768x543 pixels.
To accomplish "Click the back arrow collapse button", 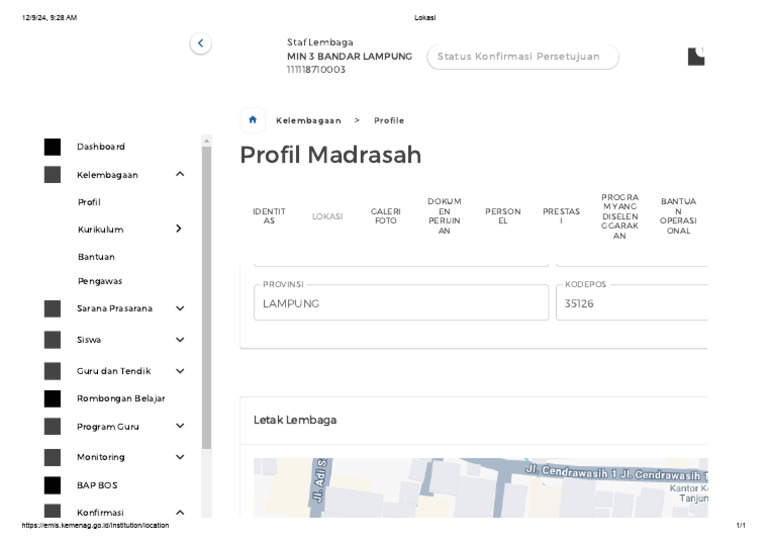I will [x=200, y=43].
